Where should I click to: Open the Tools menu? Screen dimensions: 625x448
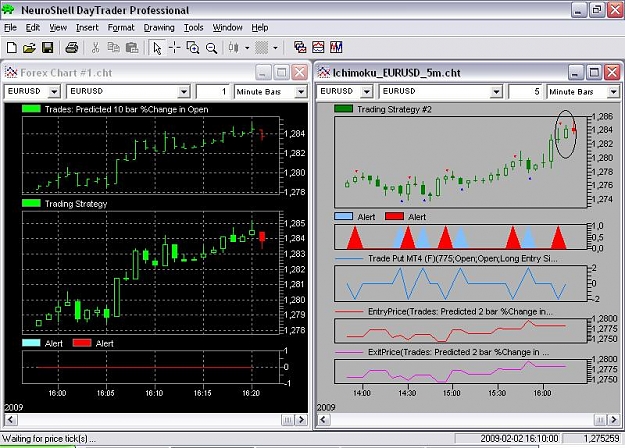[x=193, y=28]
